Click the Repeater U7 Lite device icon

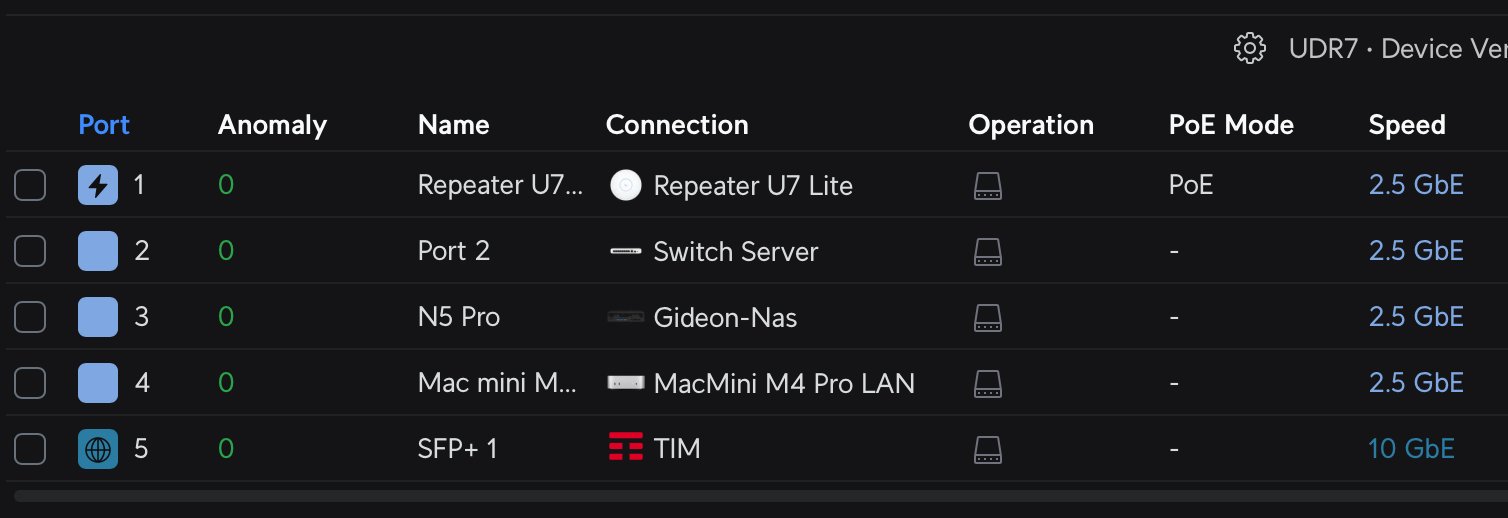click(626, 185)
